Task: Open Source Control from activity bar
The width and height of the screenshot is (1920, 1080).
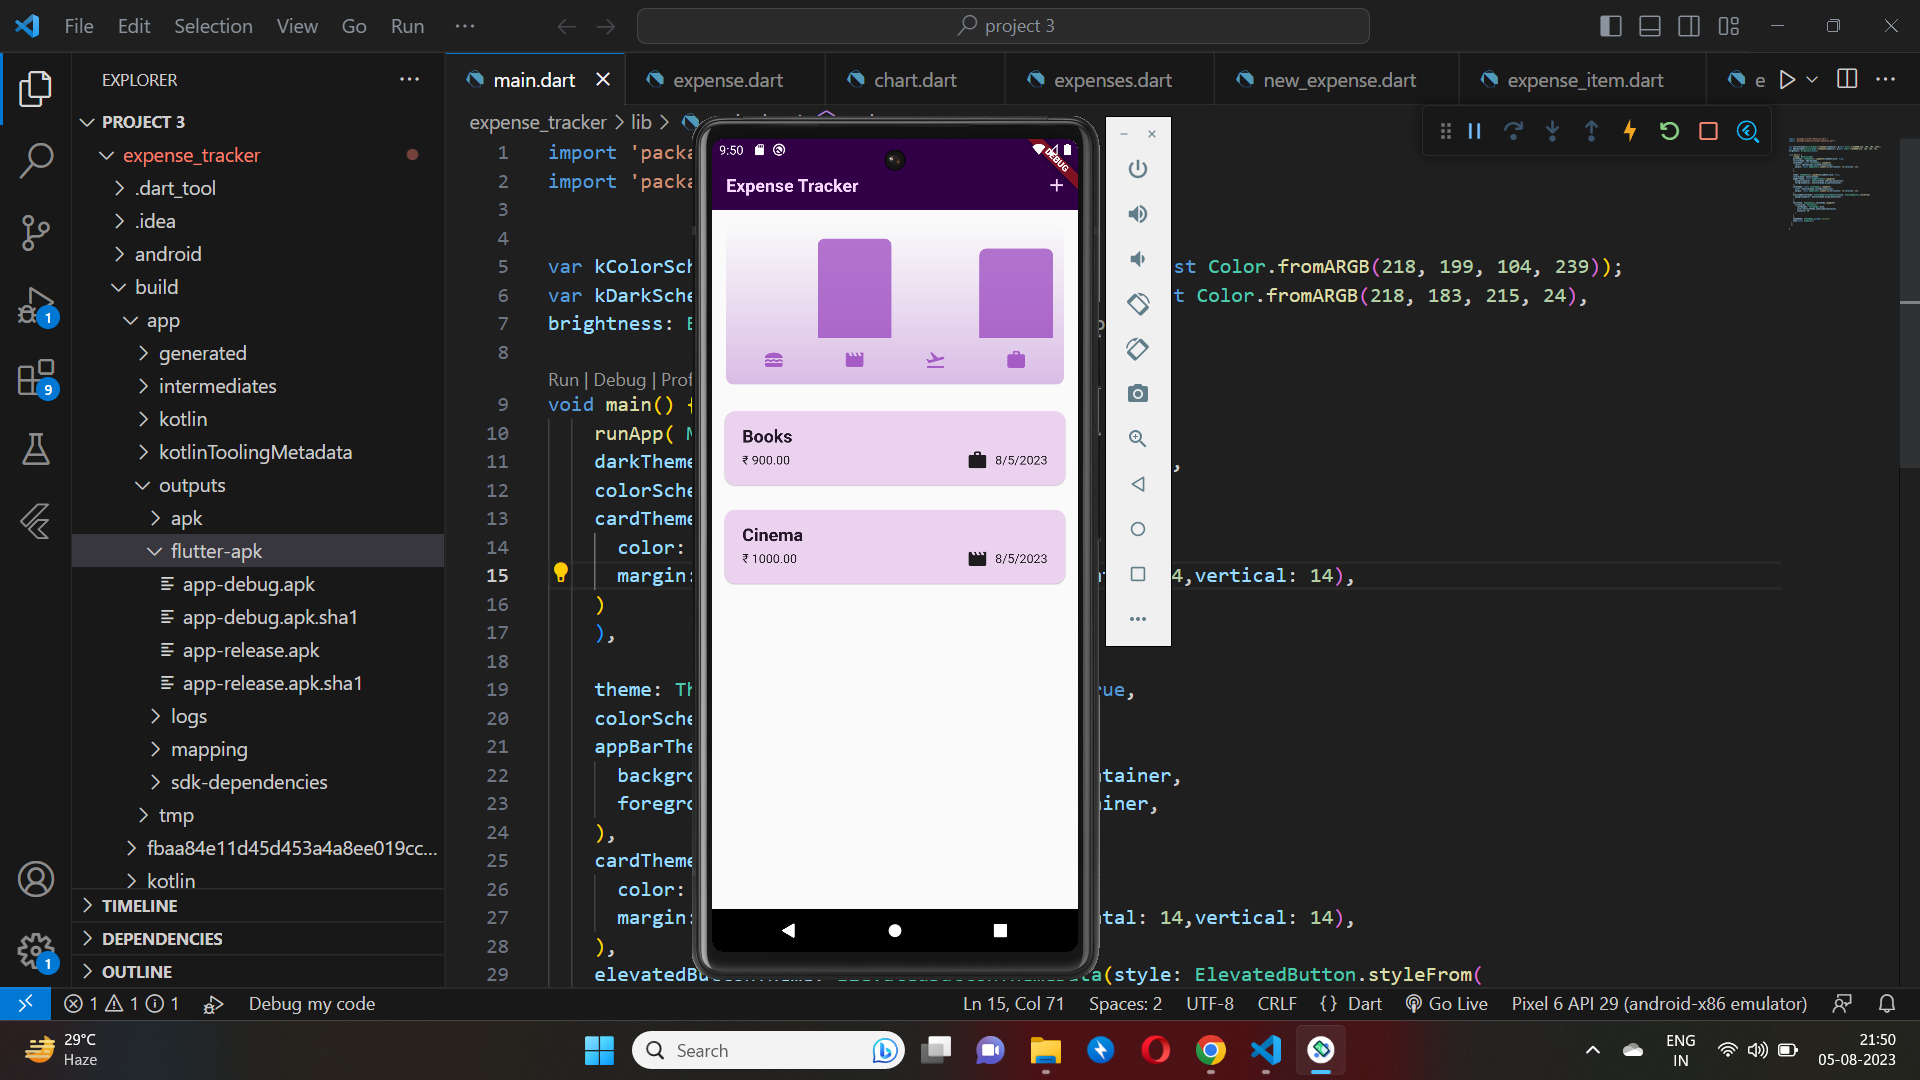Action: (x=36, y=232)
